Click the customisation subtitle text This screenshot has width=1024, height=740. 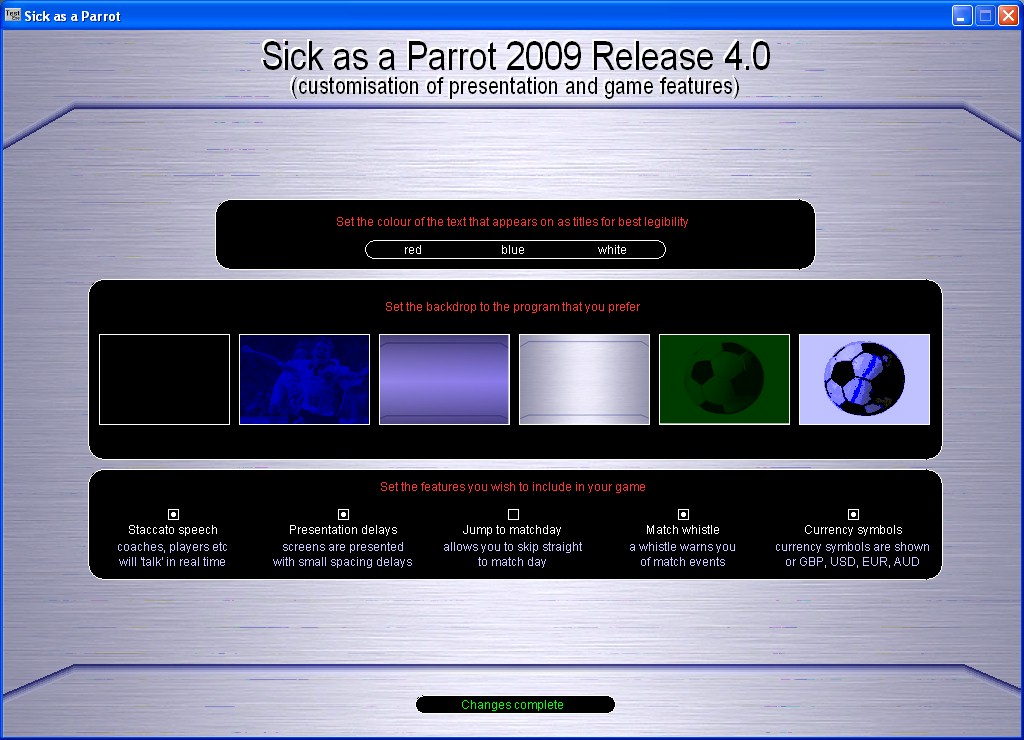pos(515,86)
